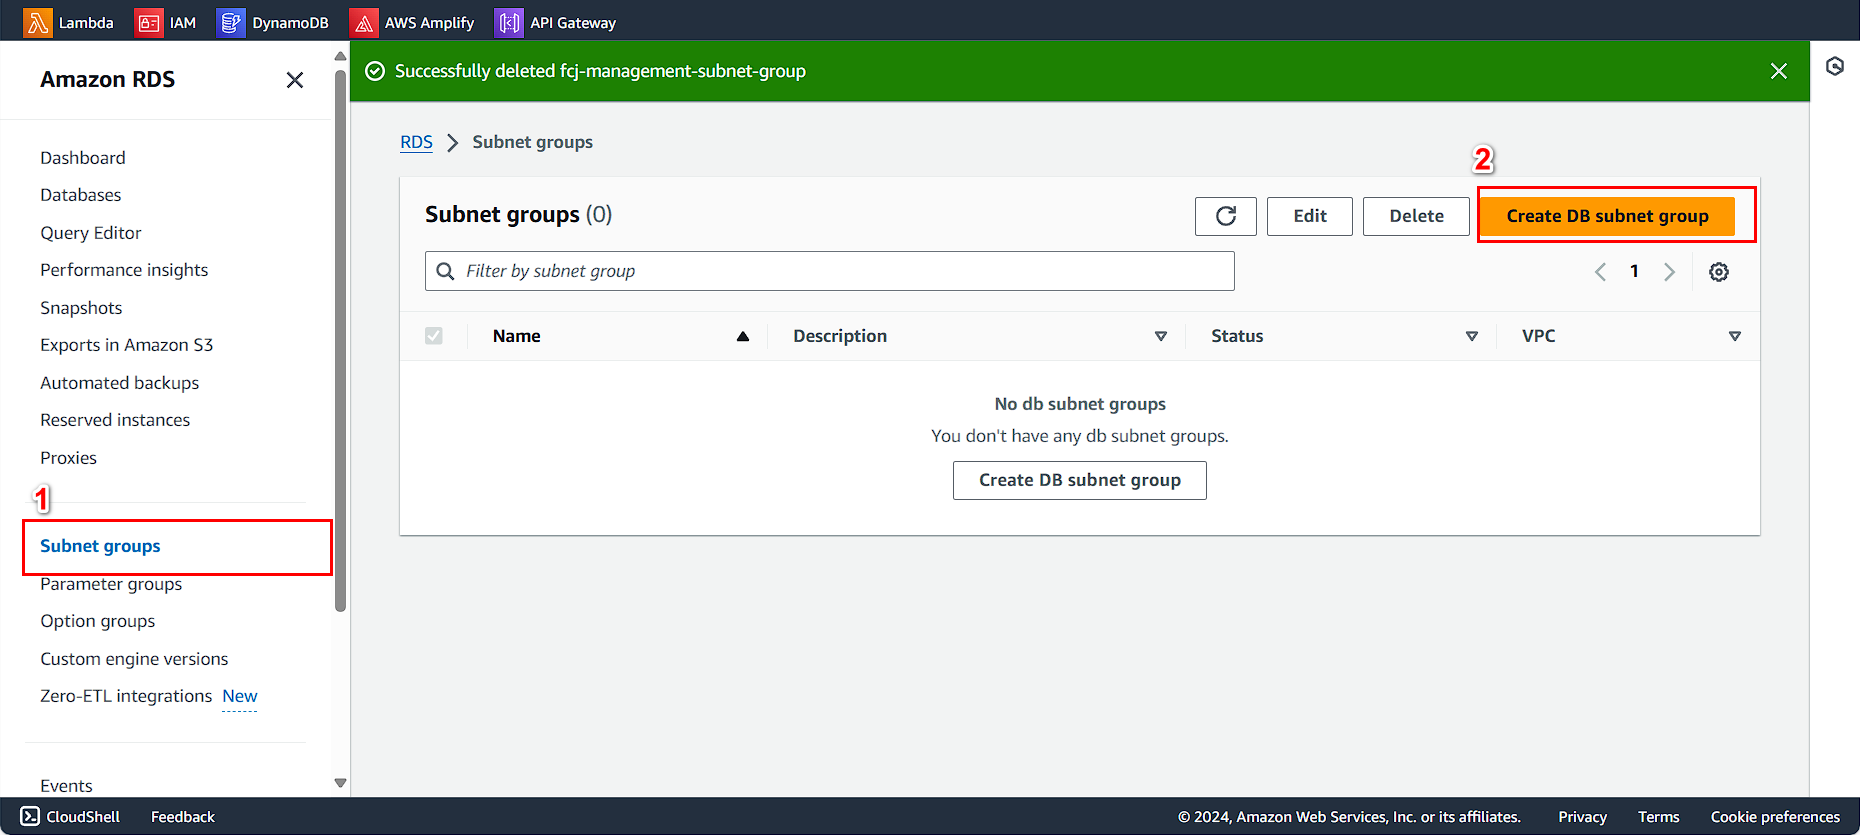Image resolution: width=1860 pixels, height=835 pixels.
Task: Dismiss the success deletion banner
Action: (x=1778, y=71)
